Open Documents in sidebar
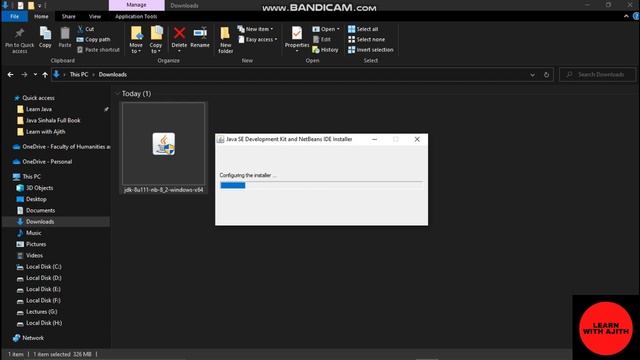 (x=36, y=211)
